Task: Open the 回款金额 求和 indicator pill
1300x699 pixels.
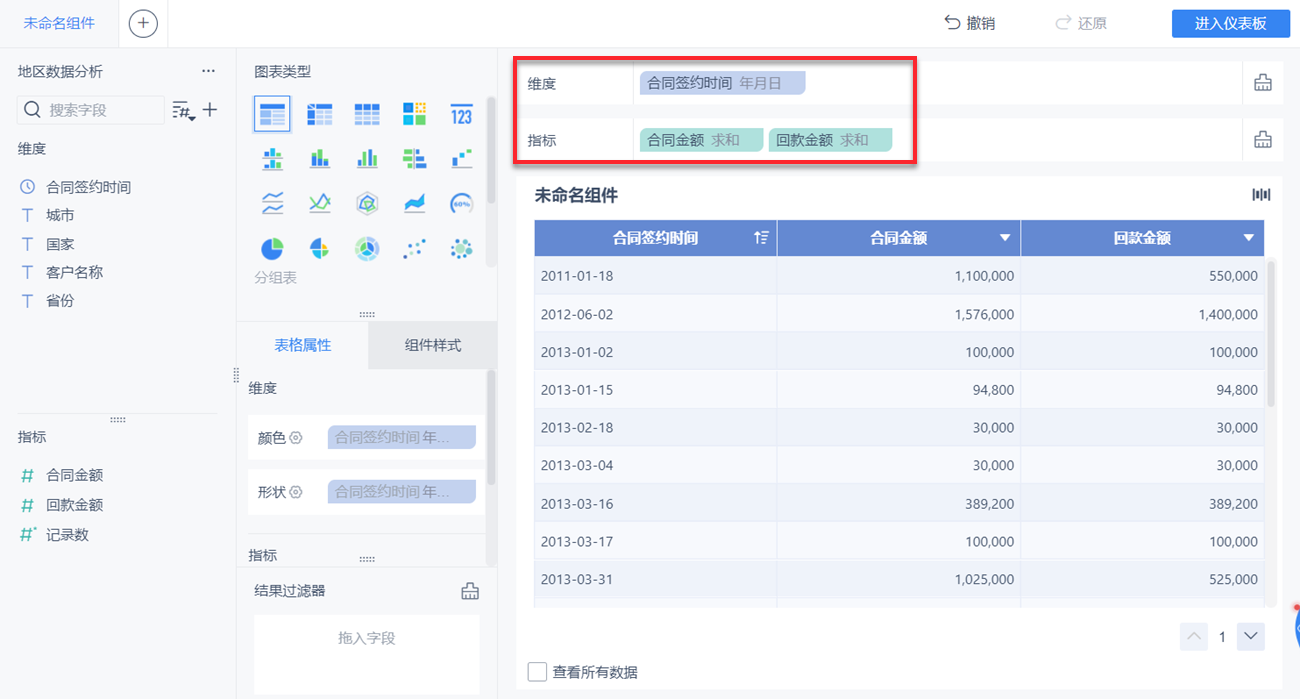Action: [830, 140]
